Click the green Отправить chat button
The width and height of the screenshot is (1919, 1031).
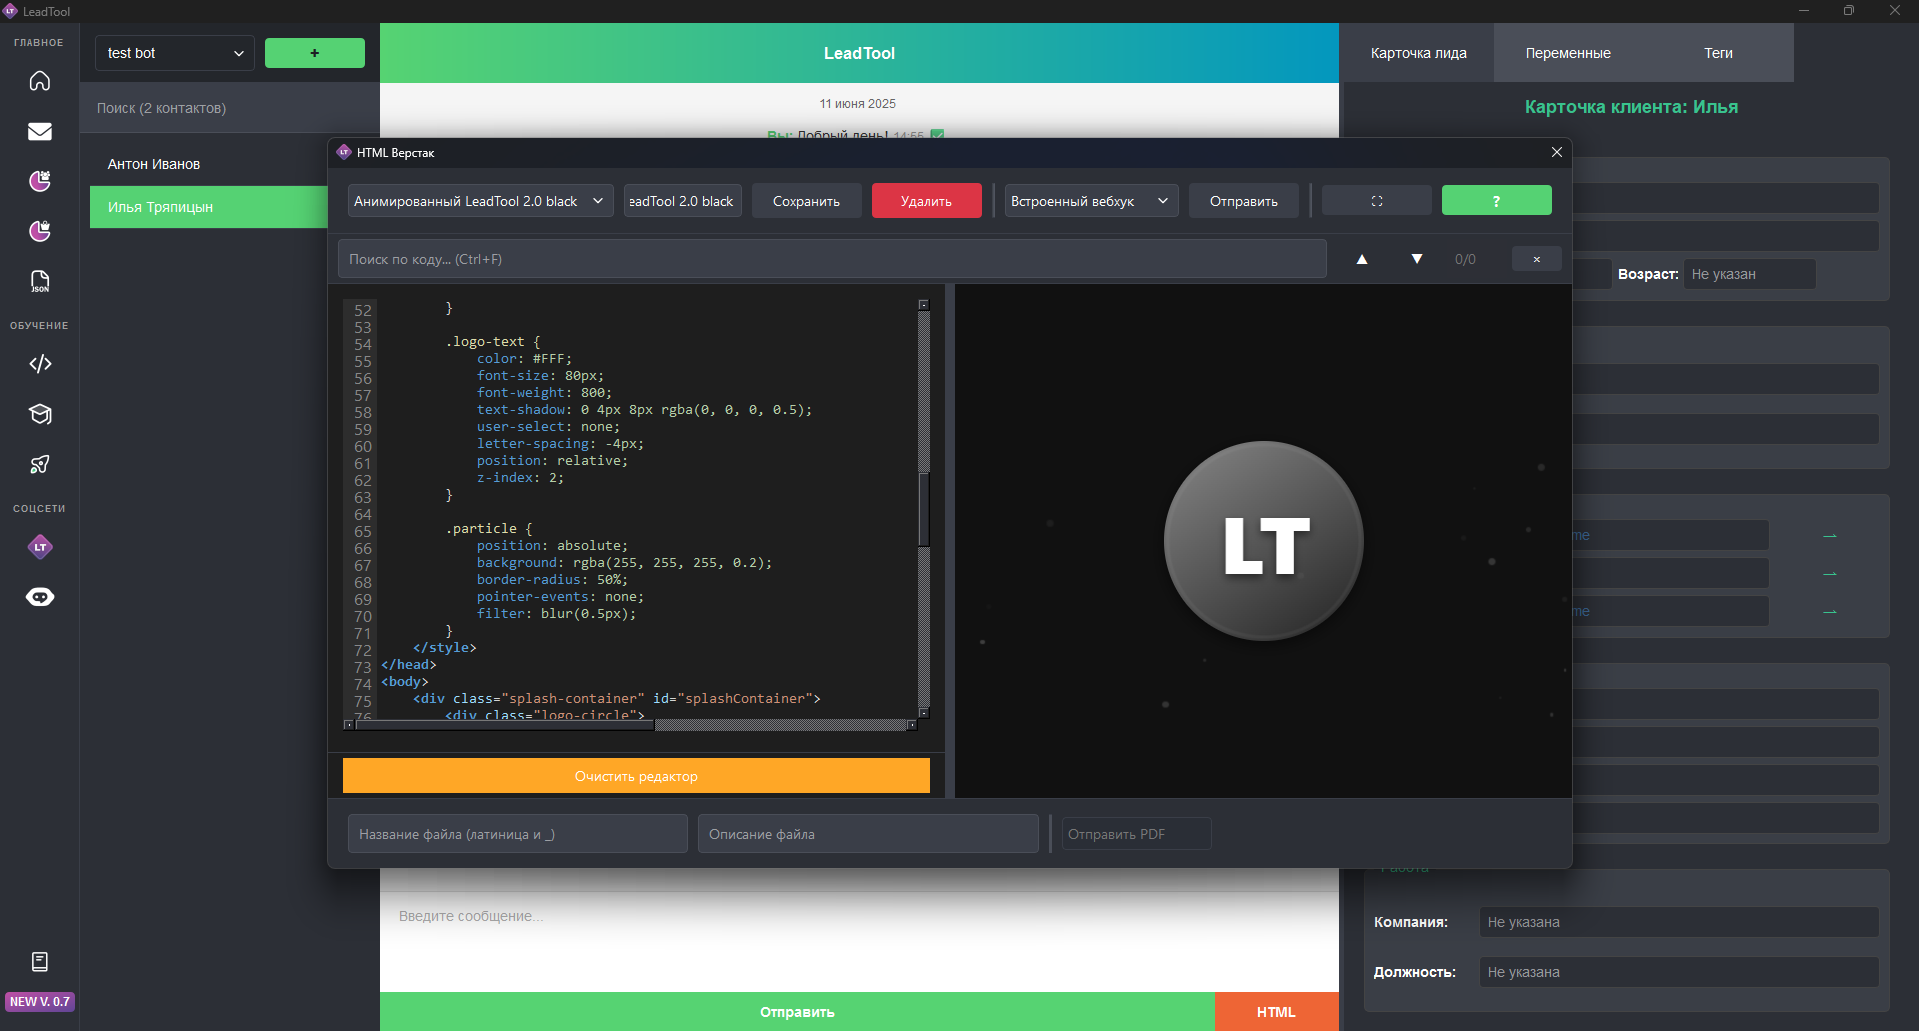797,1012
